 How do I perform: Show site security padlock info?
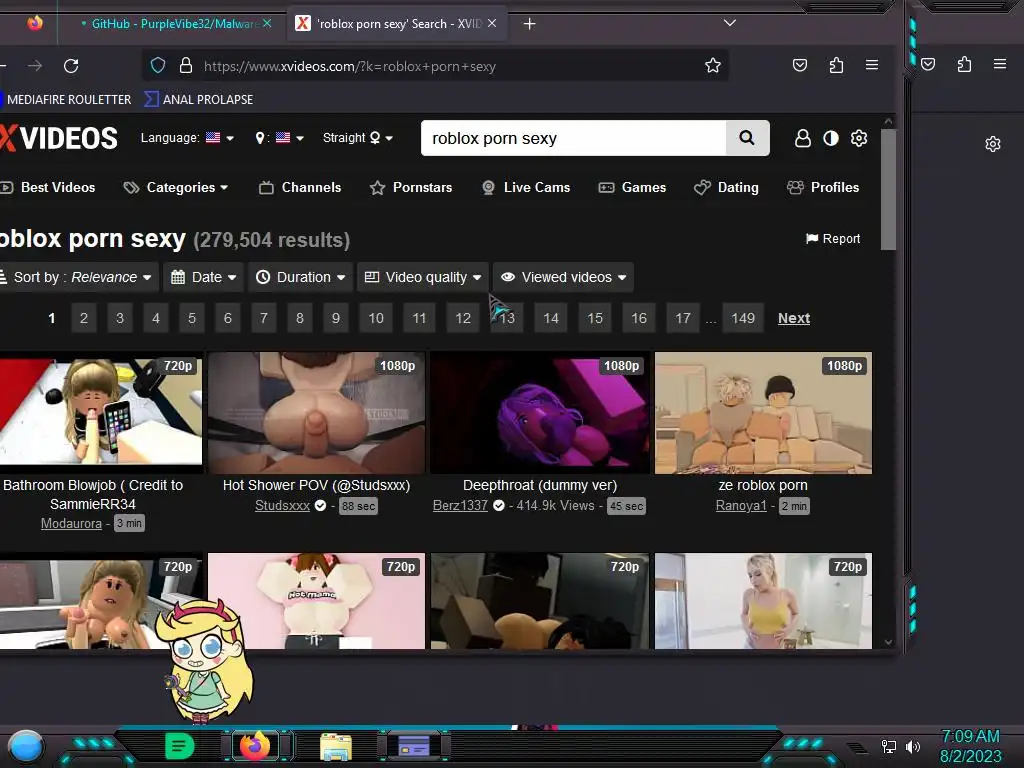[186, 65]
